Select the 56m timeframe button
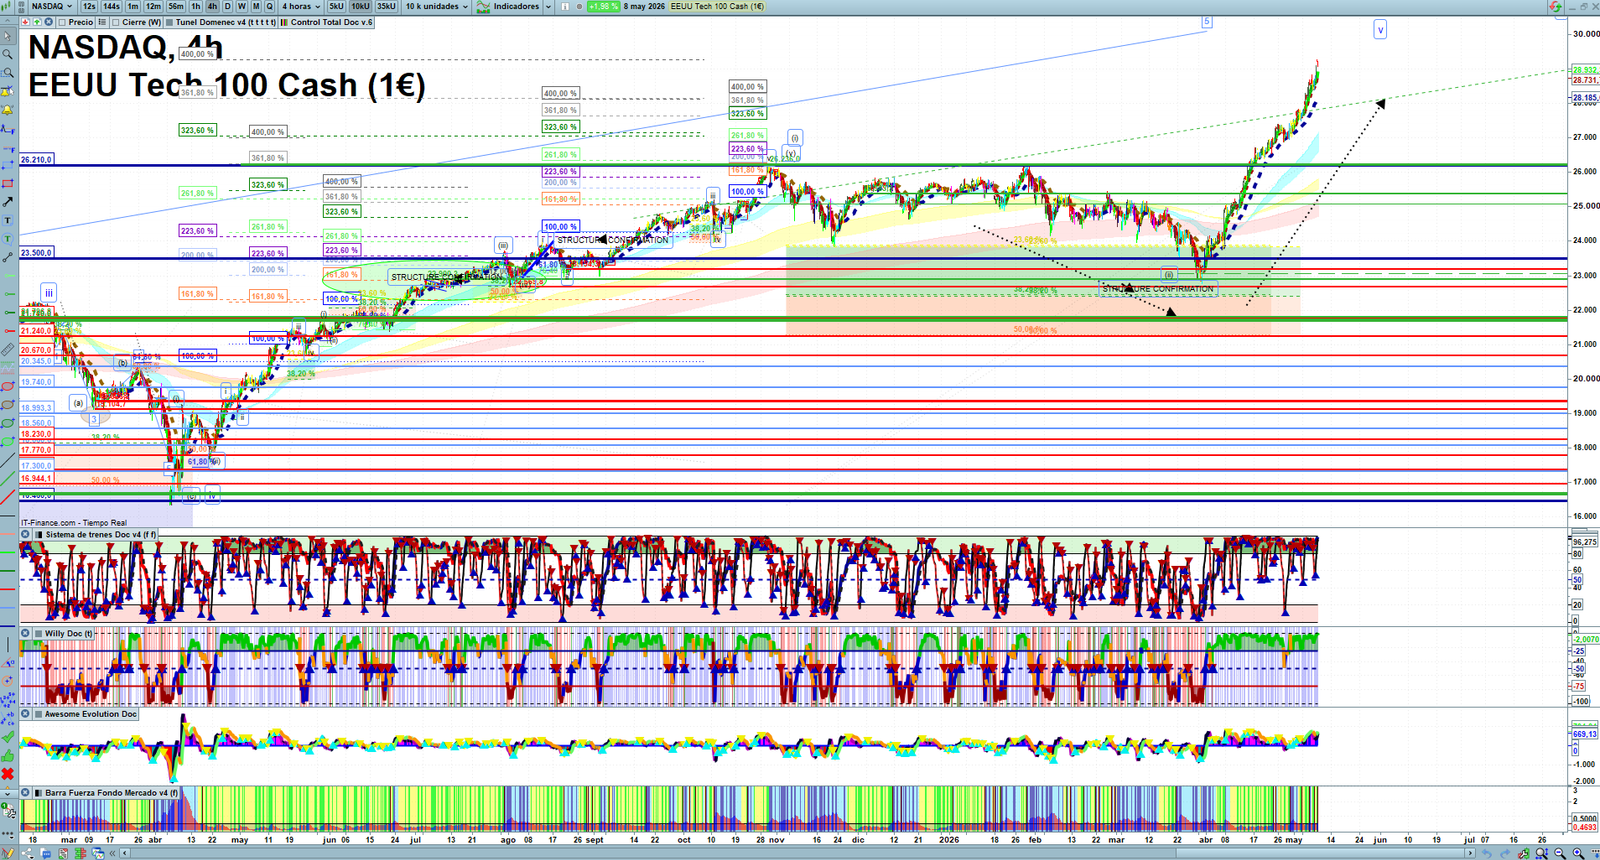 (176, 6)
